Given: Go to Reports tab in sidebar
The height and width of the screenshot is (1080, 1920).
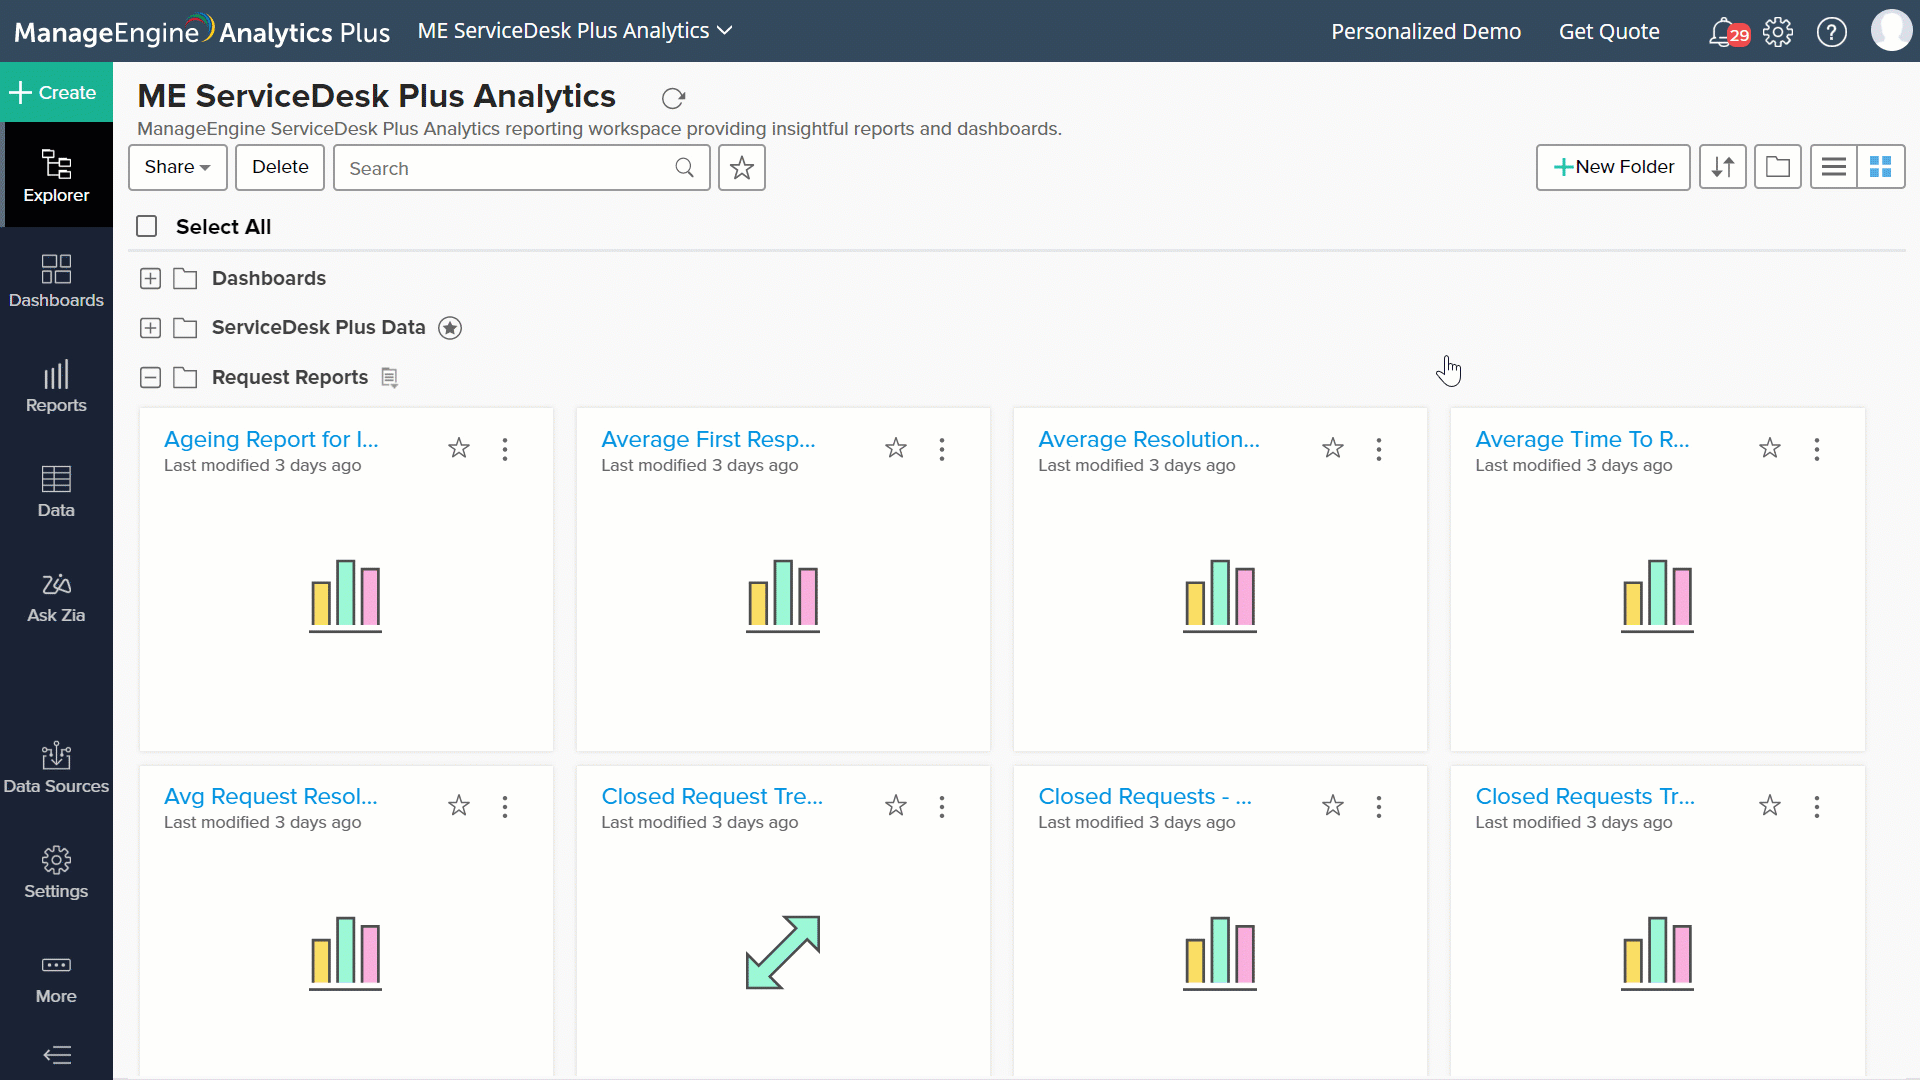Looking at the screenshot, I should coord(56,387).
